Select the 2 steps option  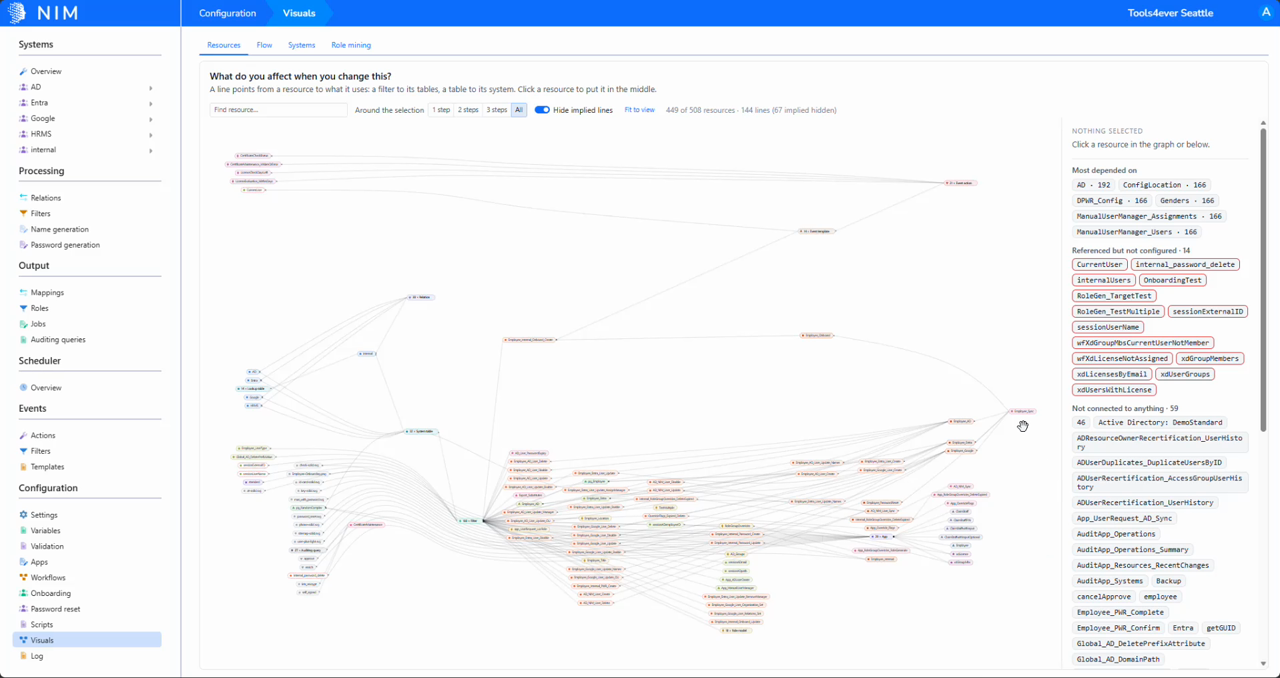click(x=468, y=110)
